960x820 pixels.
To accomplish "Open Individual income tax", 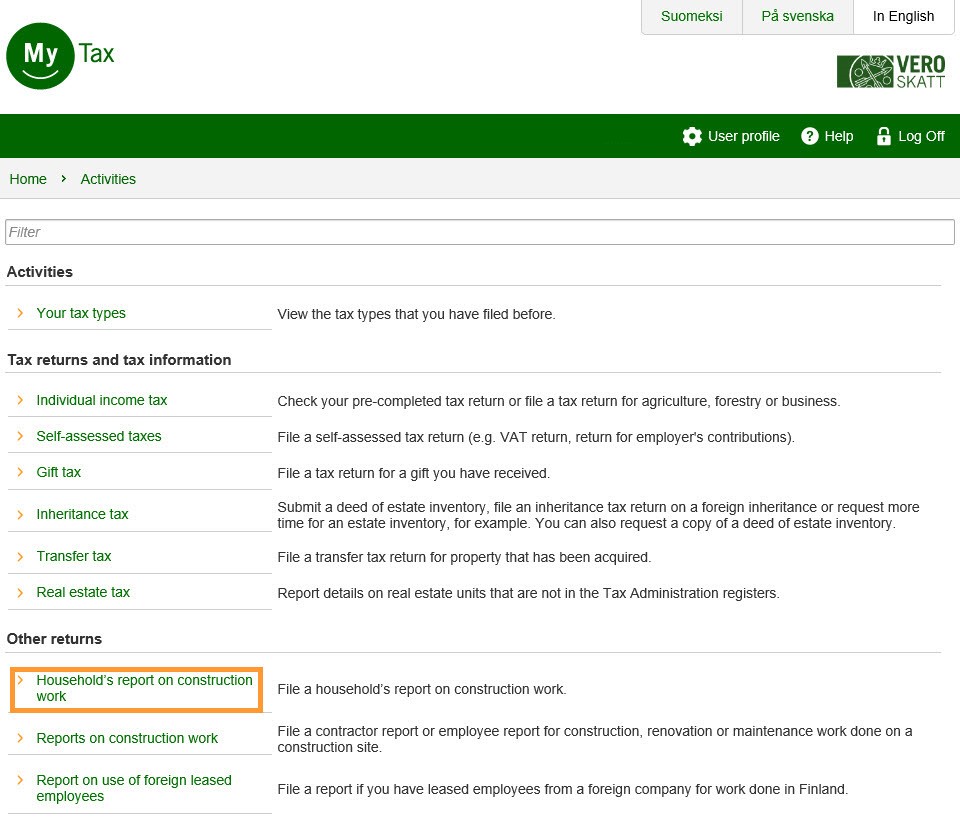I will tap(102, 400).
